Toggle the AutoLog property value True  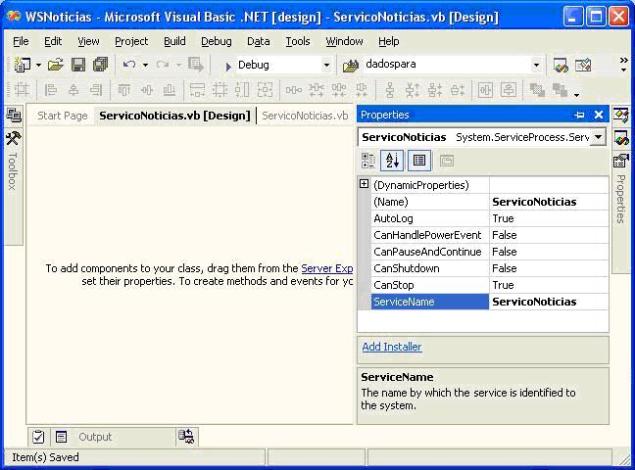tap(548, 218)
